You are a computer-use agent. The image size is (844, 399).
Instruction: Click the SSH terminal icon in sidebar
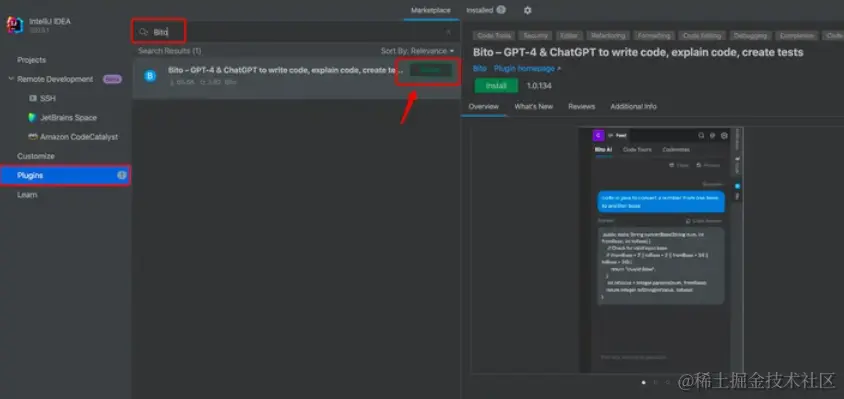(33, 99)
